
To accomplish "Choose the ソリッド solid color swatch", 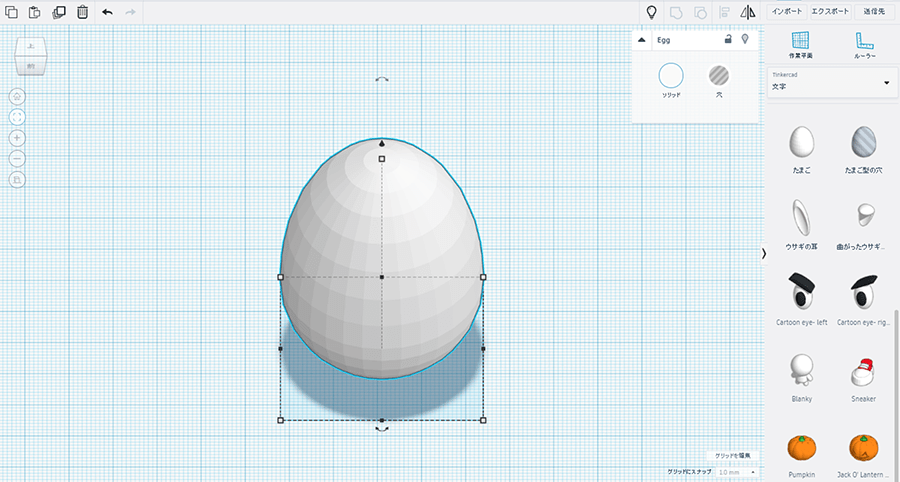I will pos(670,76).
